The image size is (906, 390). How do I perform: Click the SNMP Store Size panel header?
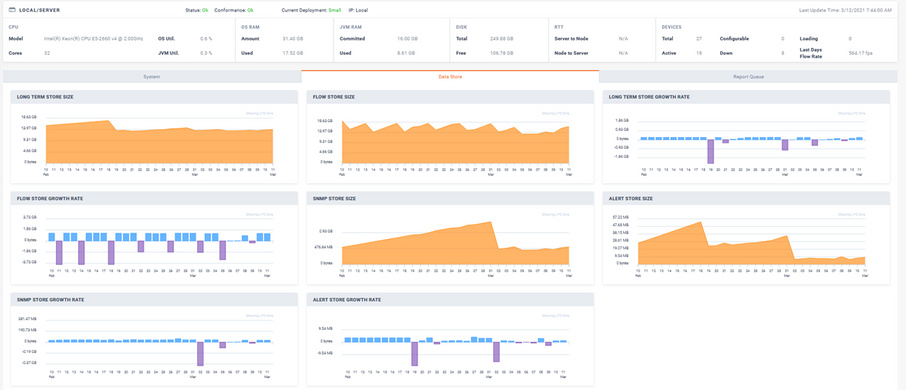(450, 198)
